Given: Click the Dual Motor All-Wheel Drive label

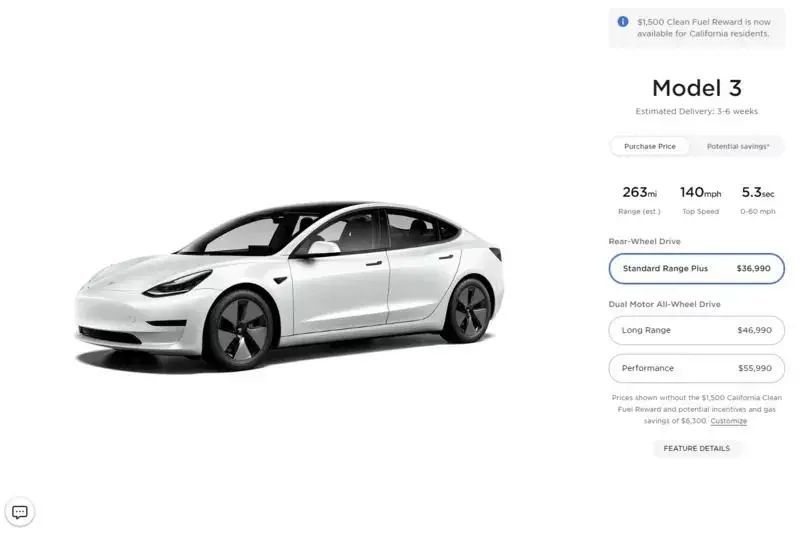Looking at the screenshot, I should [664, 304].
